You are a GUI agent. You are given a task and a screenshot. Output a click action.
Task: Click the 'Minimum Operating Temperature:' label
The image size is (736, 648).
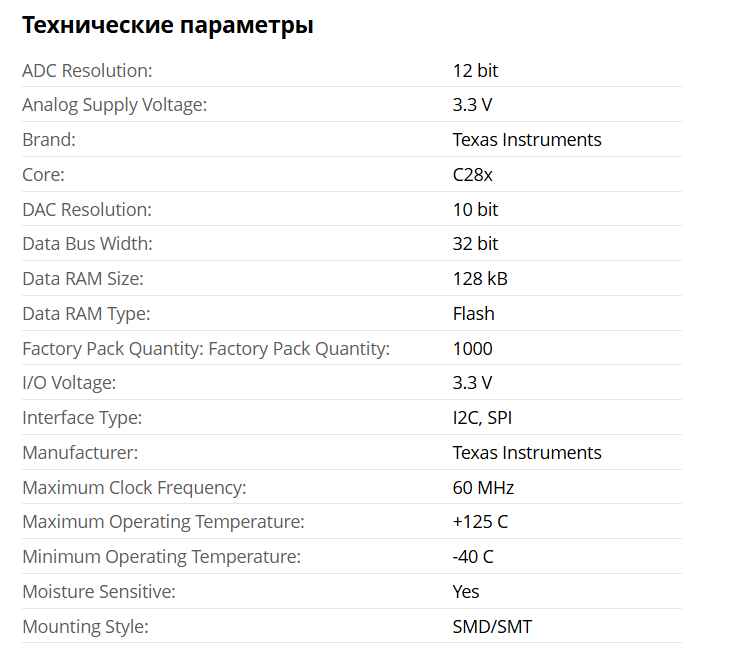[161, 557]
